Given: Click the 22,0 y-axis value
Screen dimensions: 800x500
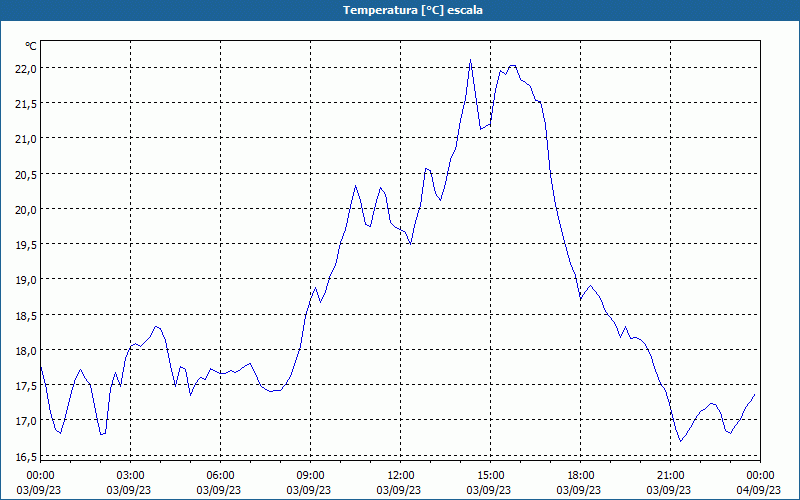Looking at the screenshot, I should (x=25, y=69).
